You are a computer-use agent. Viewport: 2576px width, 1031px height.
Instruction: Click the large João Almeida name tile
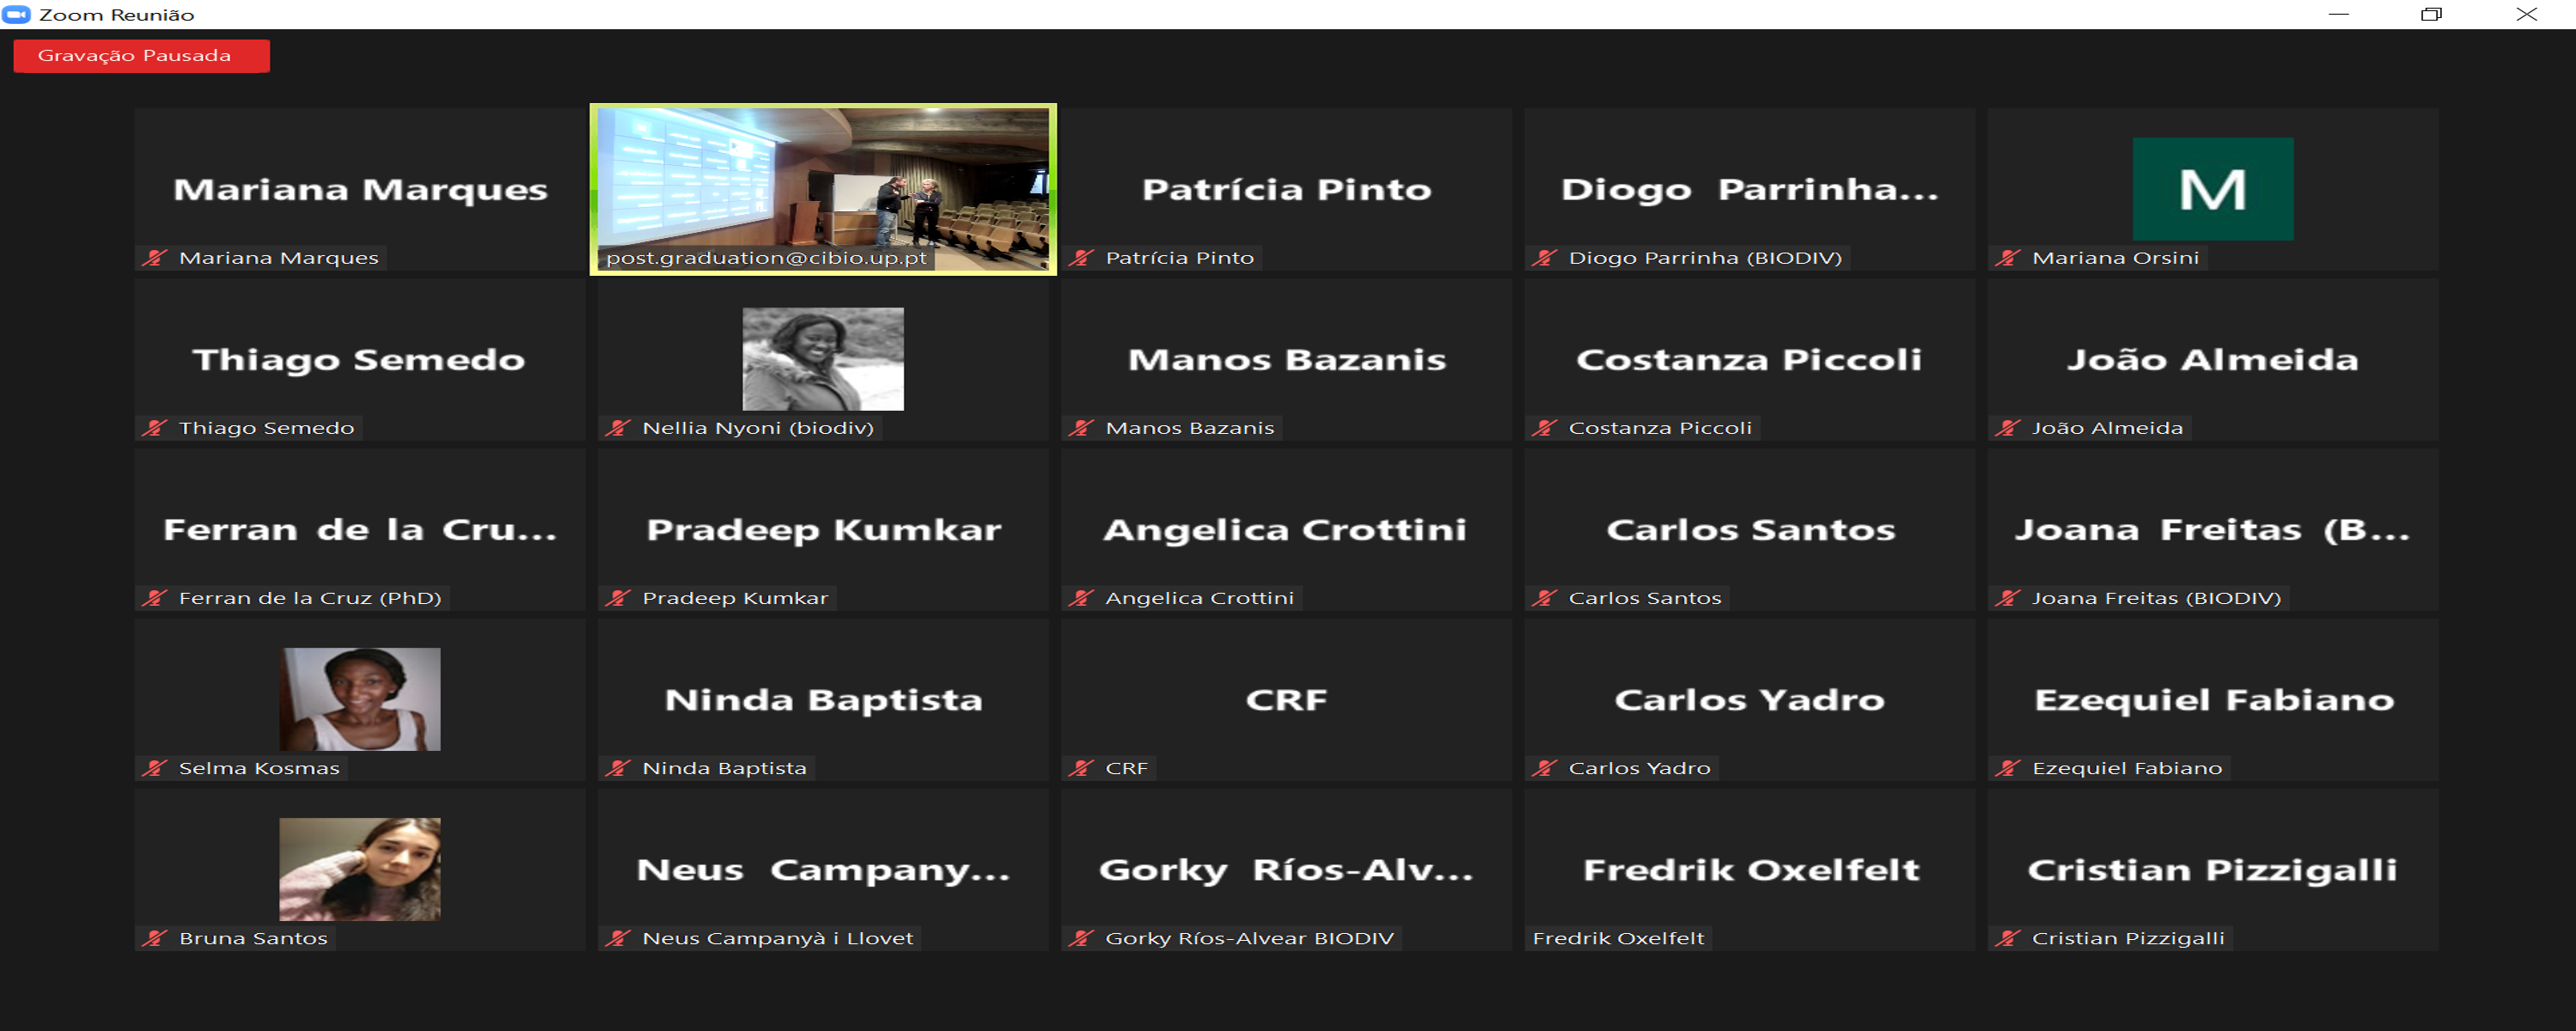pos(2213,359)
